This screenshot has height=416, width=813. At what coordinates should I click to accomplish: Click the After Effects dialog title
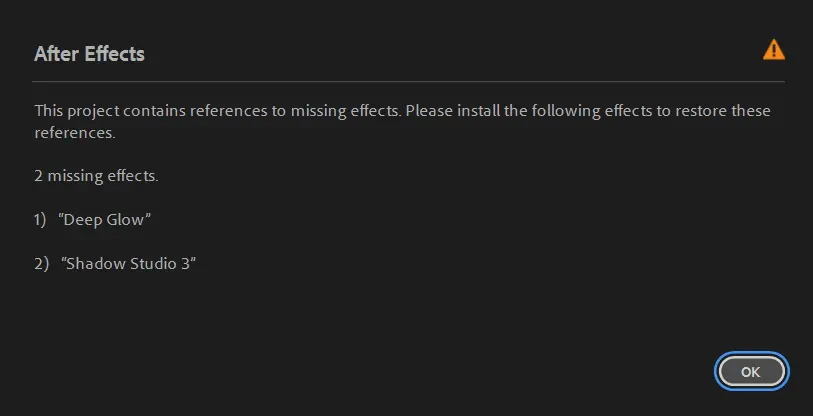click(89, 54)
